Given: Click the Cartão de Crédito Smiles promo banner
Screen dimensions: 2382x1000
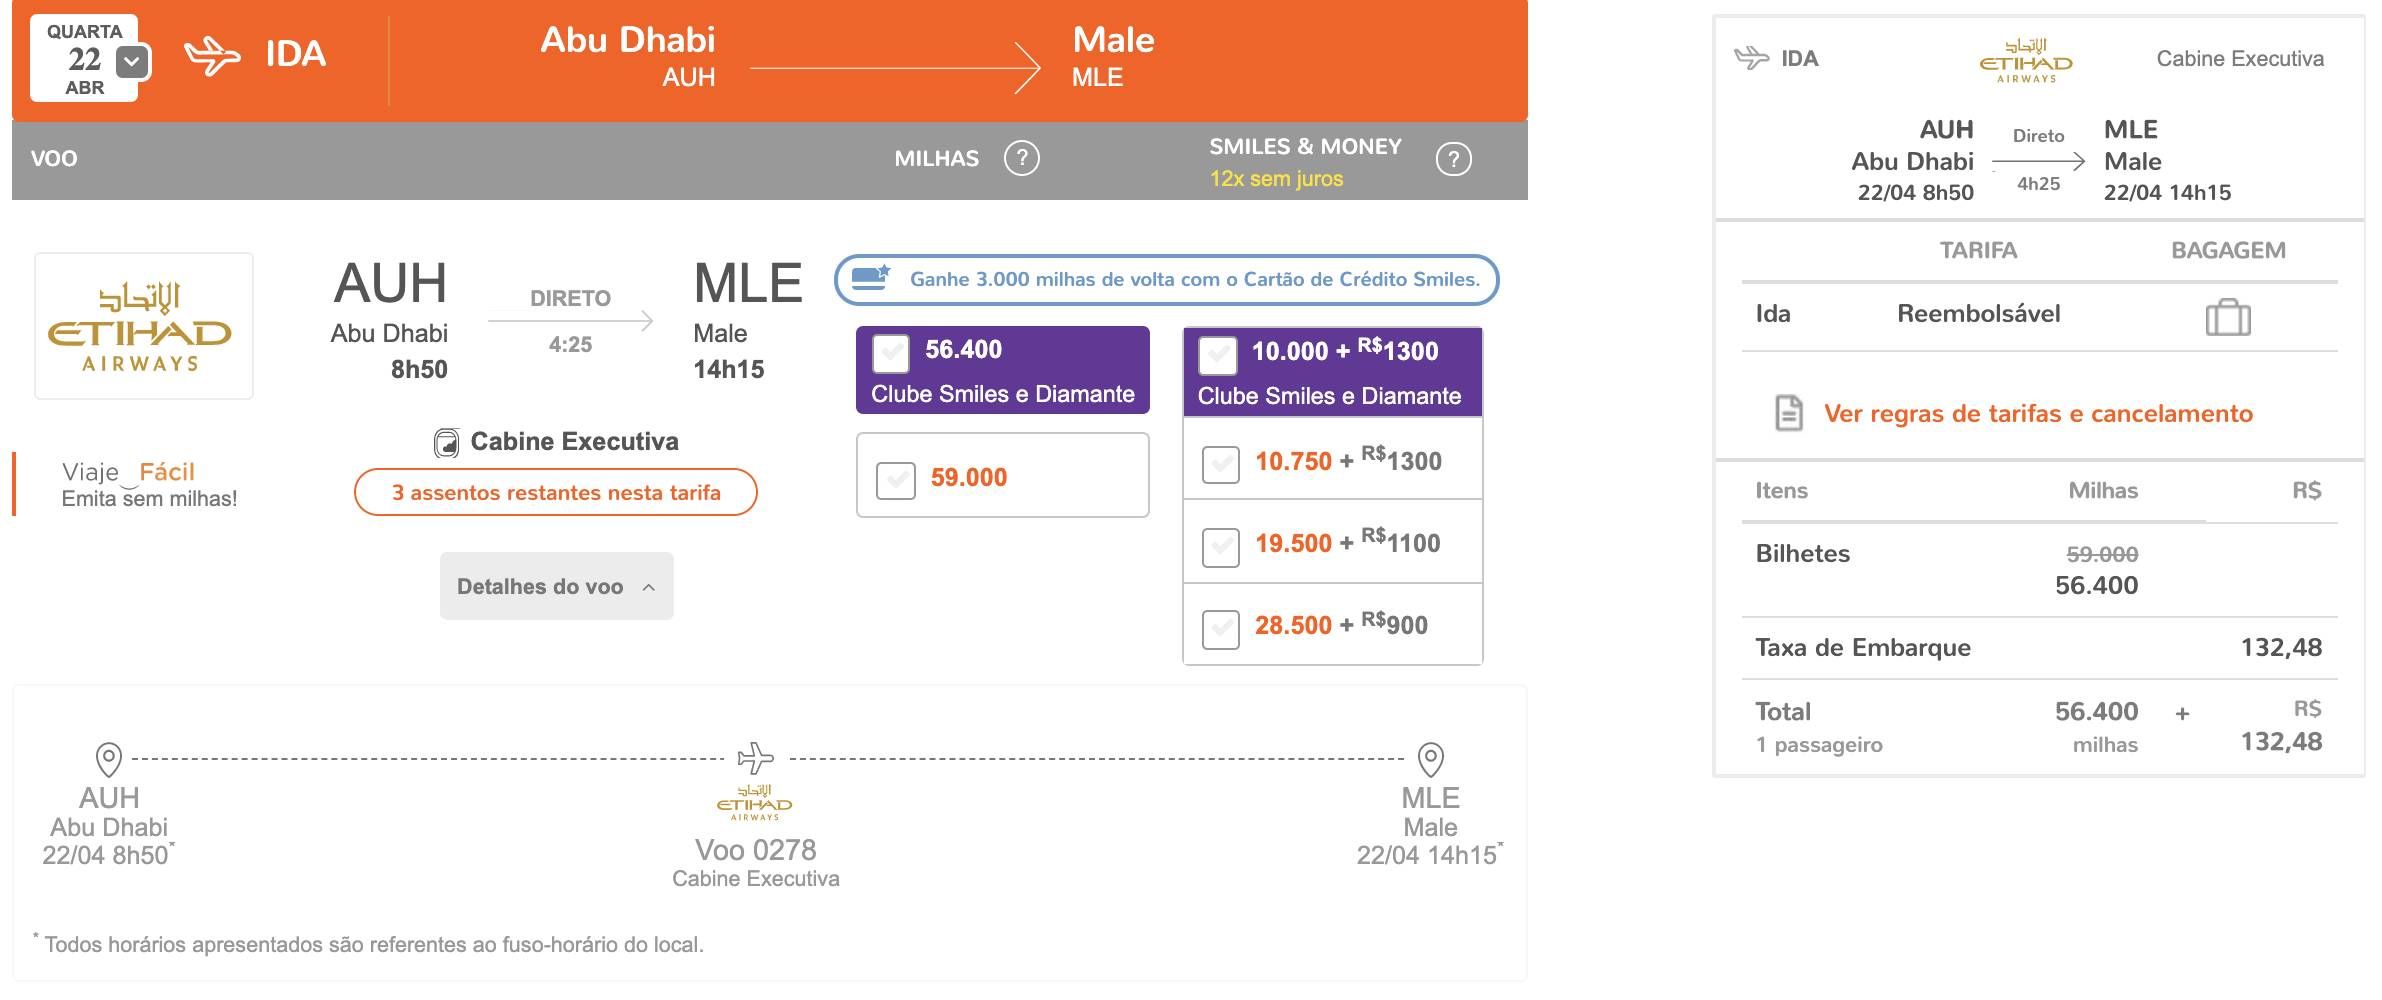Looking at the screenshot, I should coord(1166,279).
